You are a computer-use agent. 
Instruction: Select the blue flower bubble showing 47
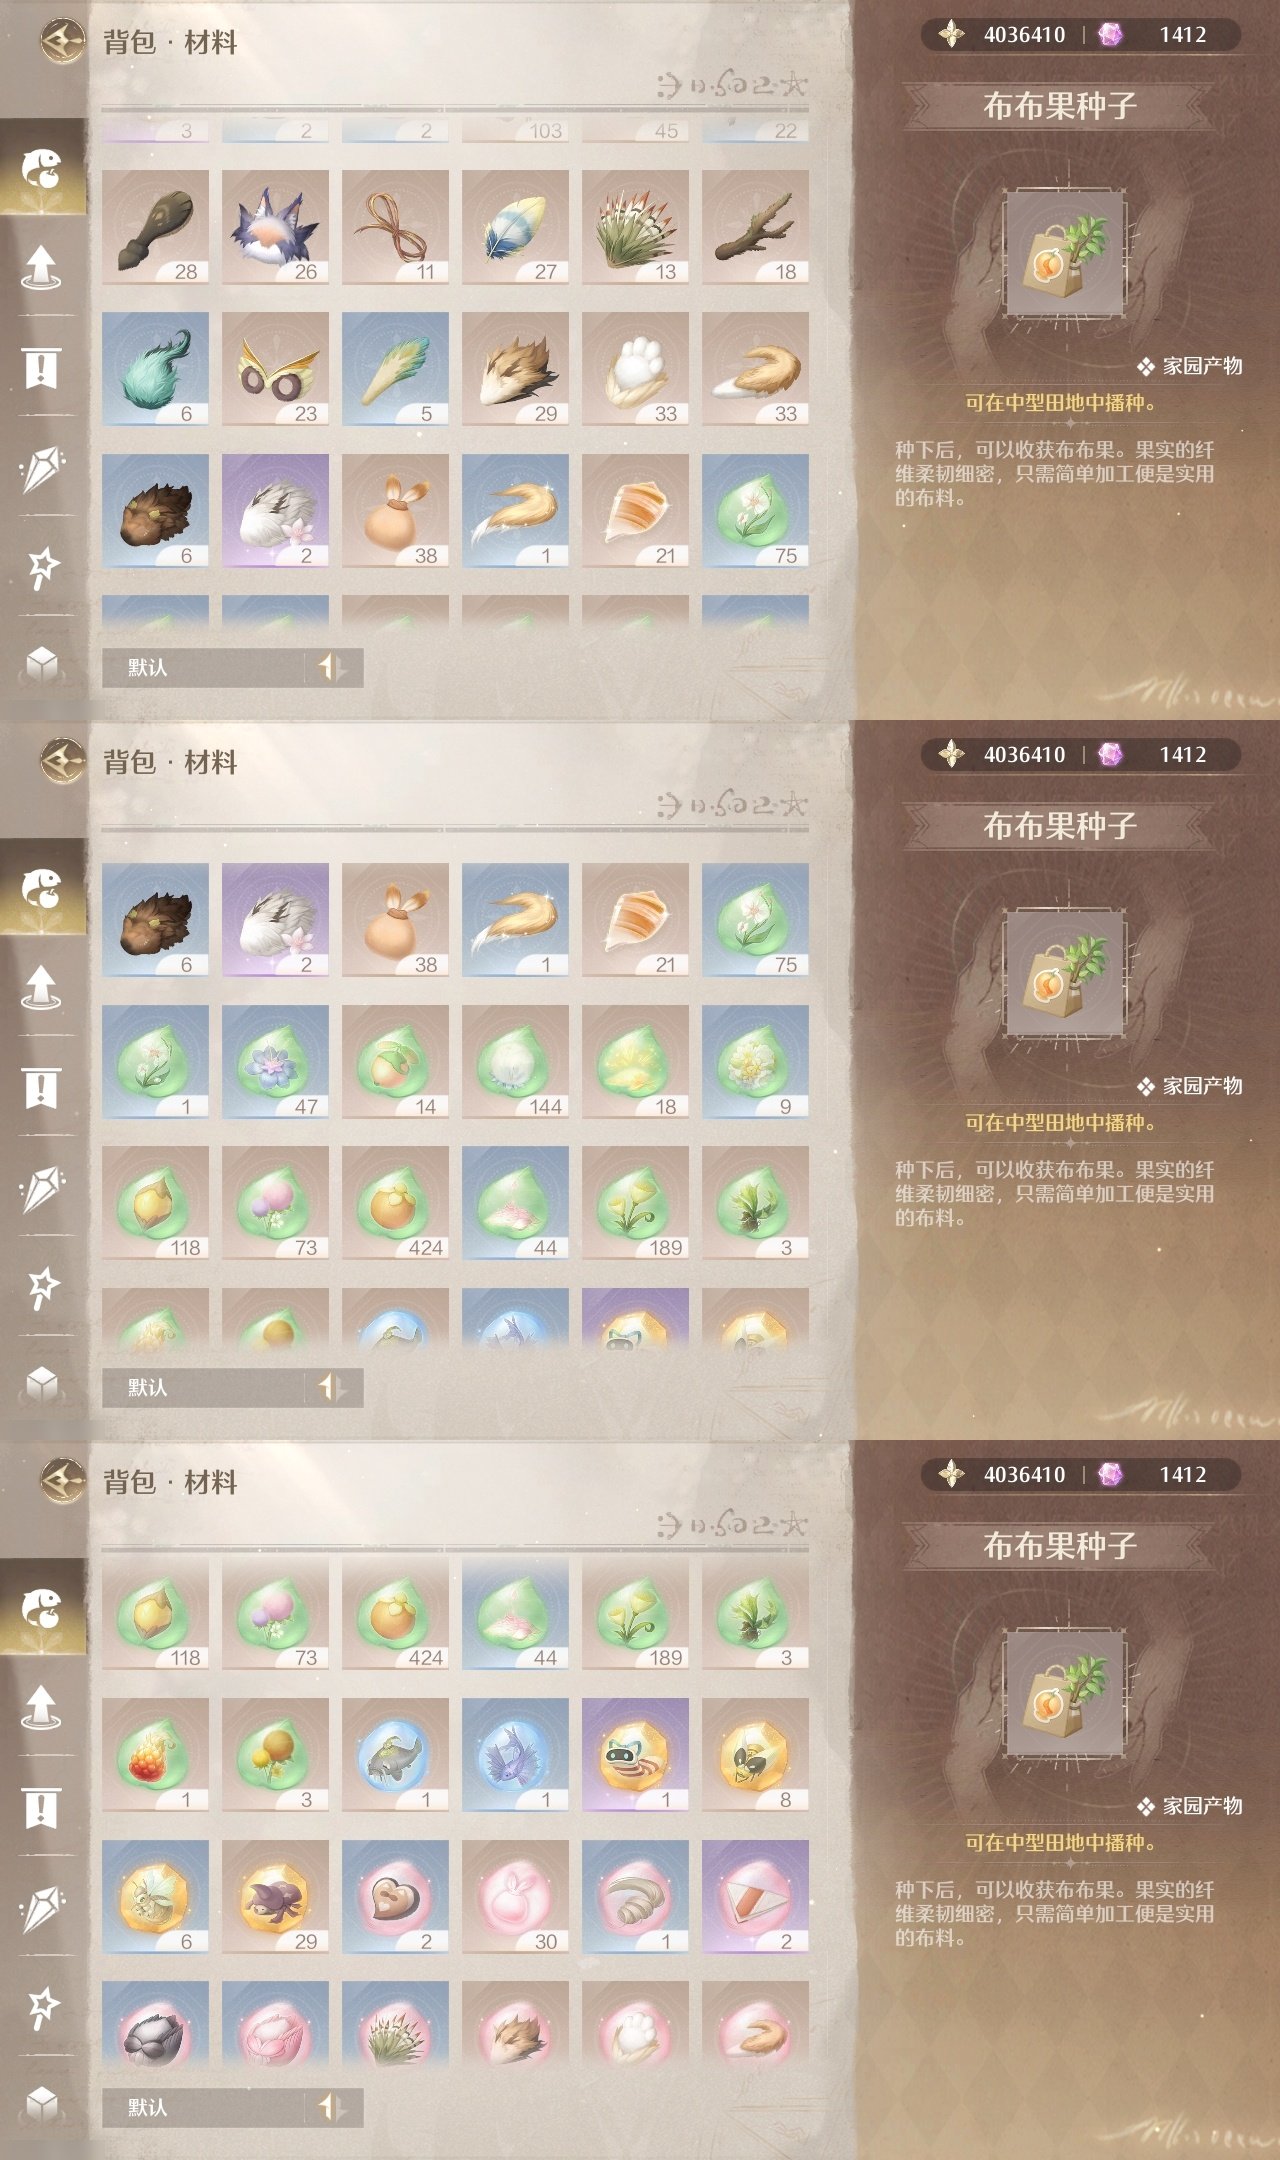coord(275,1062)
